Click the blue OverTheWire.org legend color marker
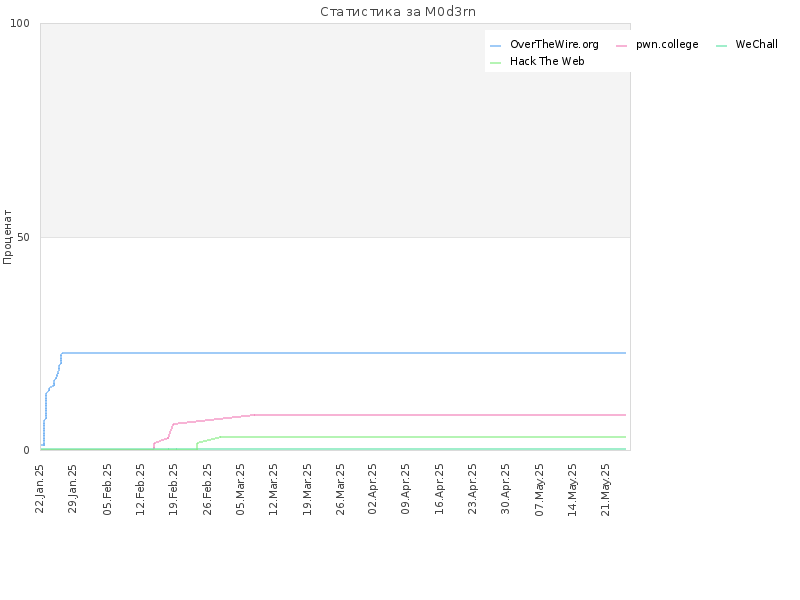Image resolution: width=800 pixels, height=600 pixels. pos(495,46)
